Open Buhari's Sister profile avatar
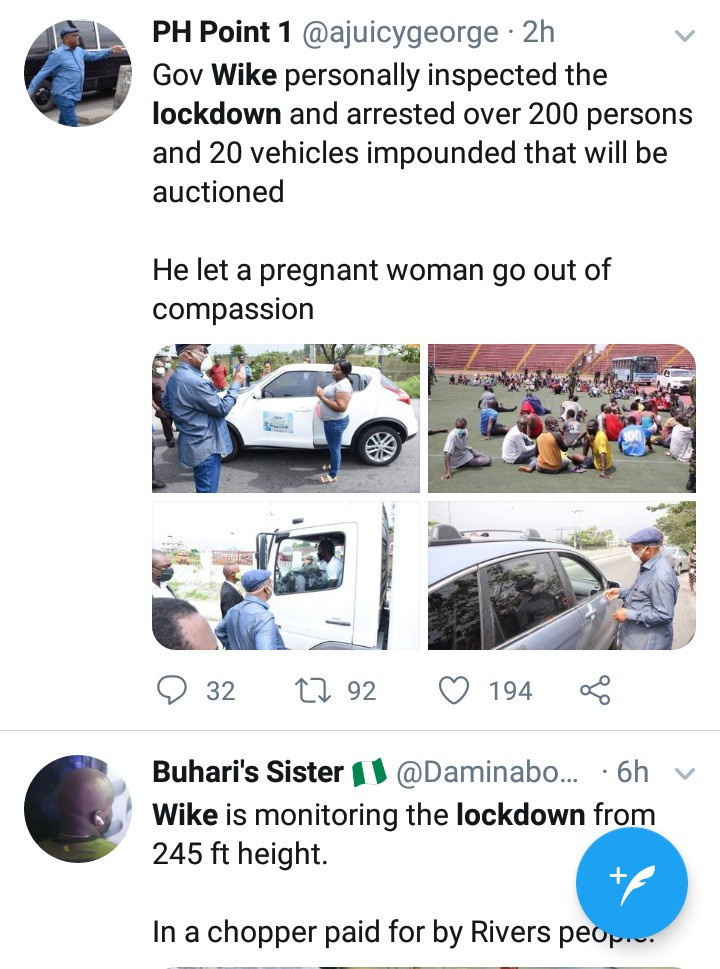The image size is (720, 969). (x=77, y=809)
